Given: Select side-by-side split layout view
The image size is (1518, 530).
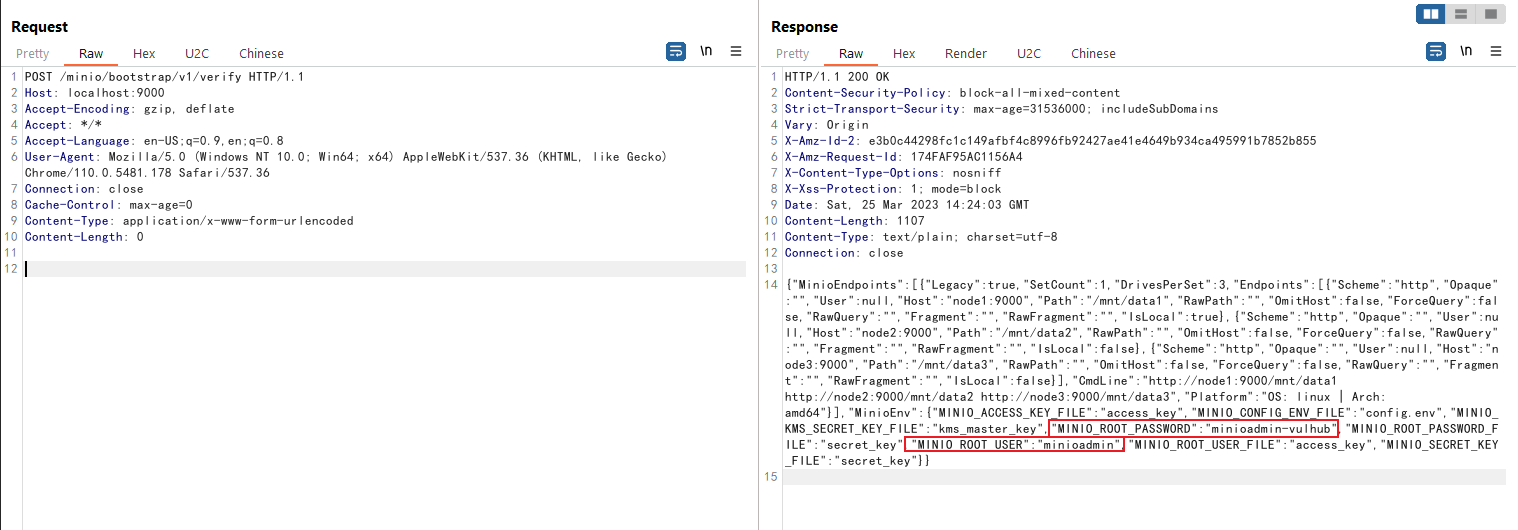Looking at the screenshot, I should click(x=1431, y=14).
